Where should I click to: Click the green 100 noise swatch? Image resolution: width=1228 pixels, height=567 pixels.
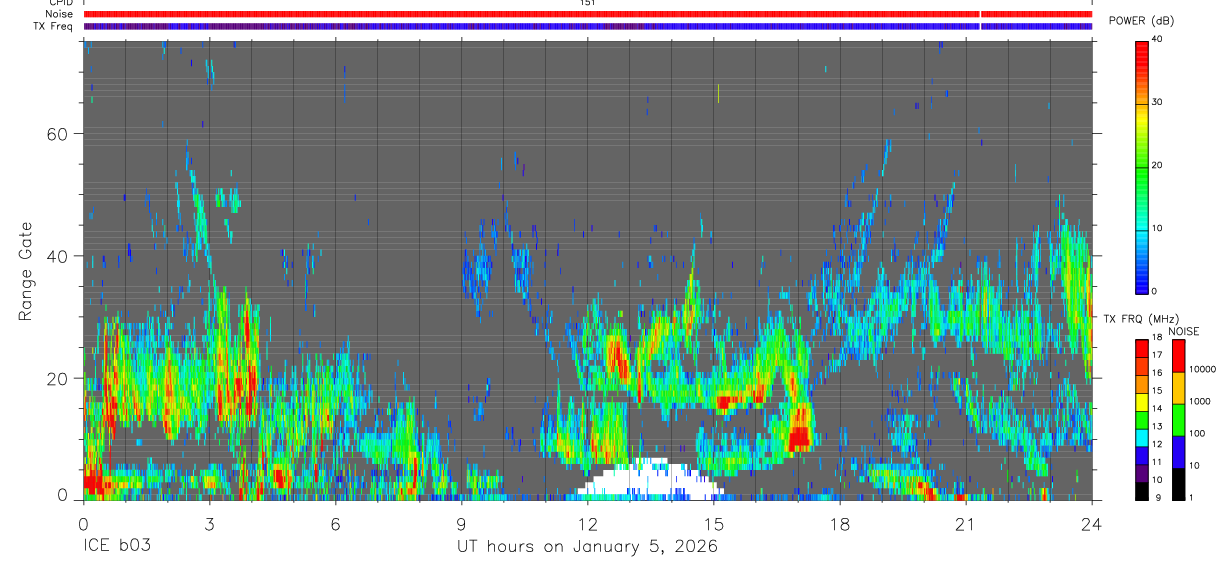click(1178, 420)
